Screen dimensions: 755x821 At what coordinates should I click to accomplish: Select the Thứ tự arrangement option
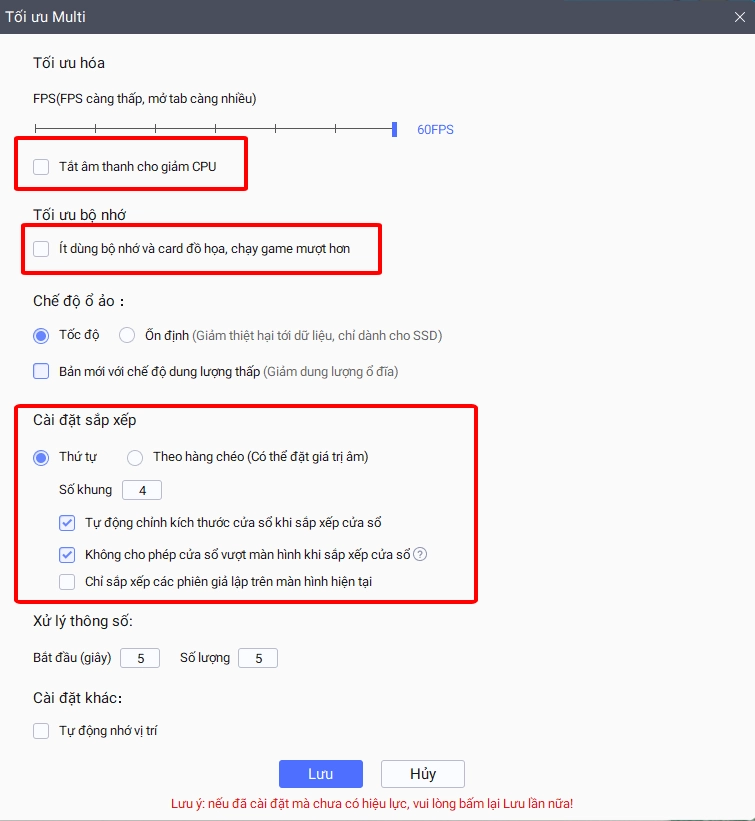pos(41,458)
